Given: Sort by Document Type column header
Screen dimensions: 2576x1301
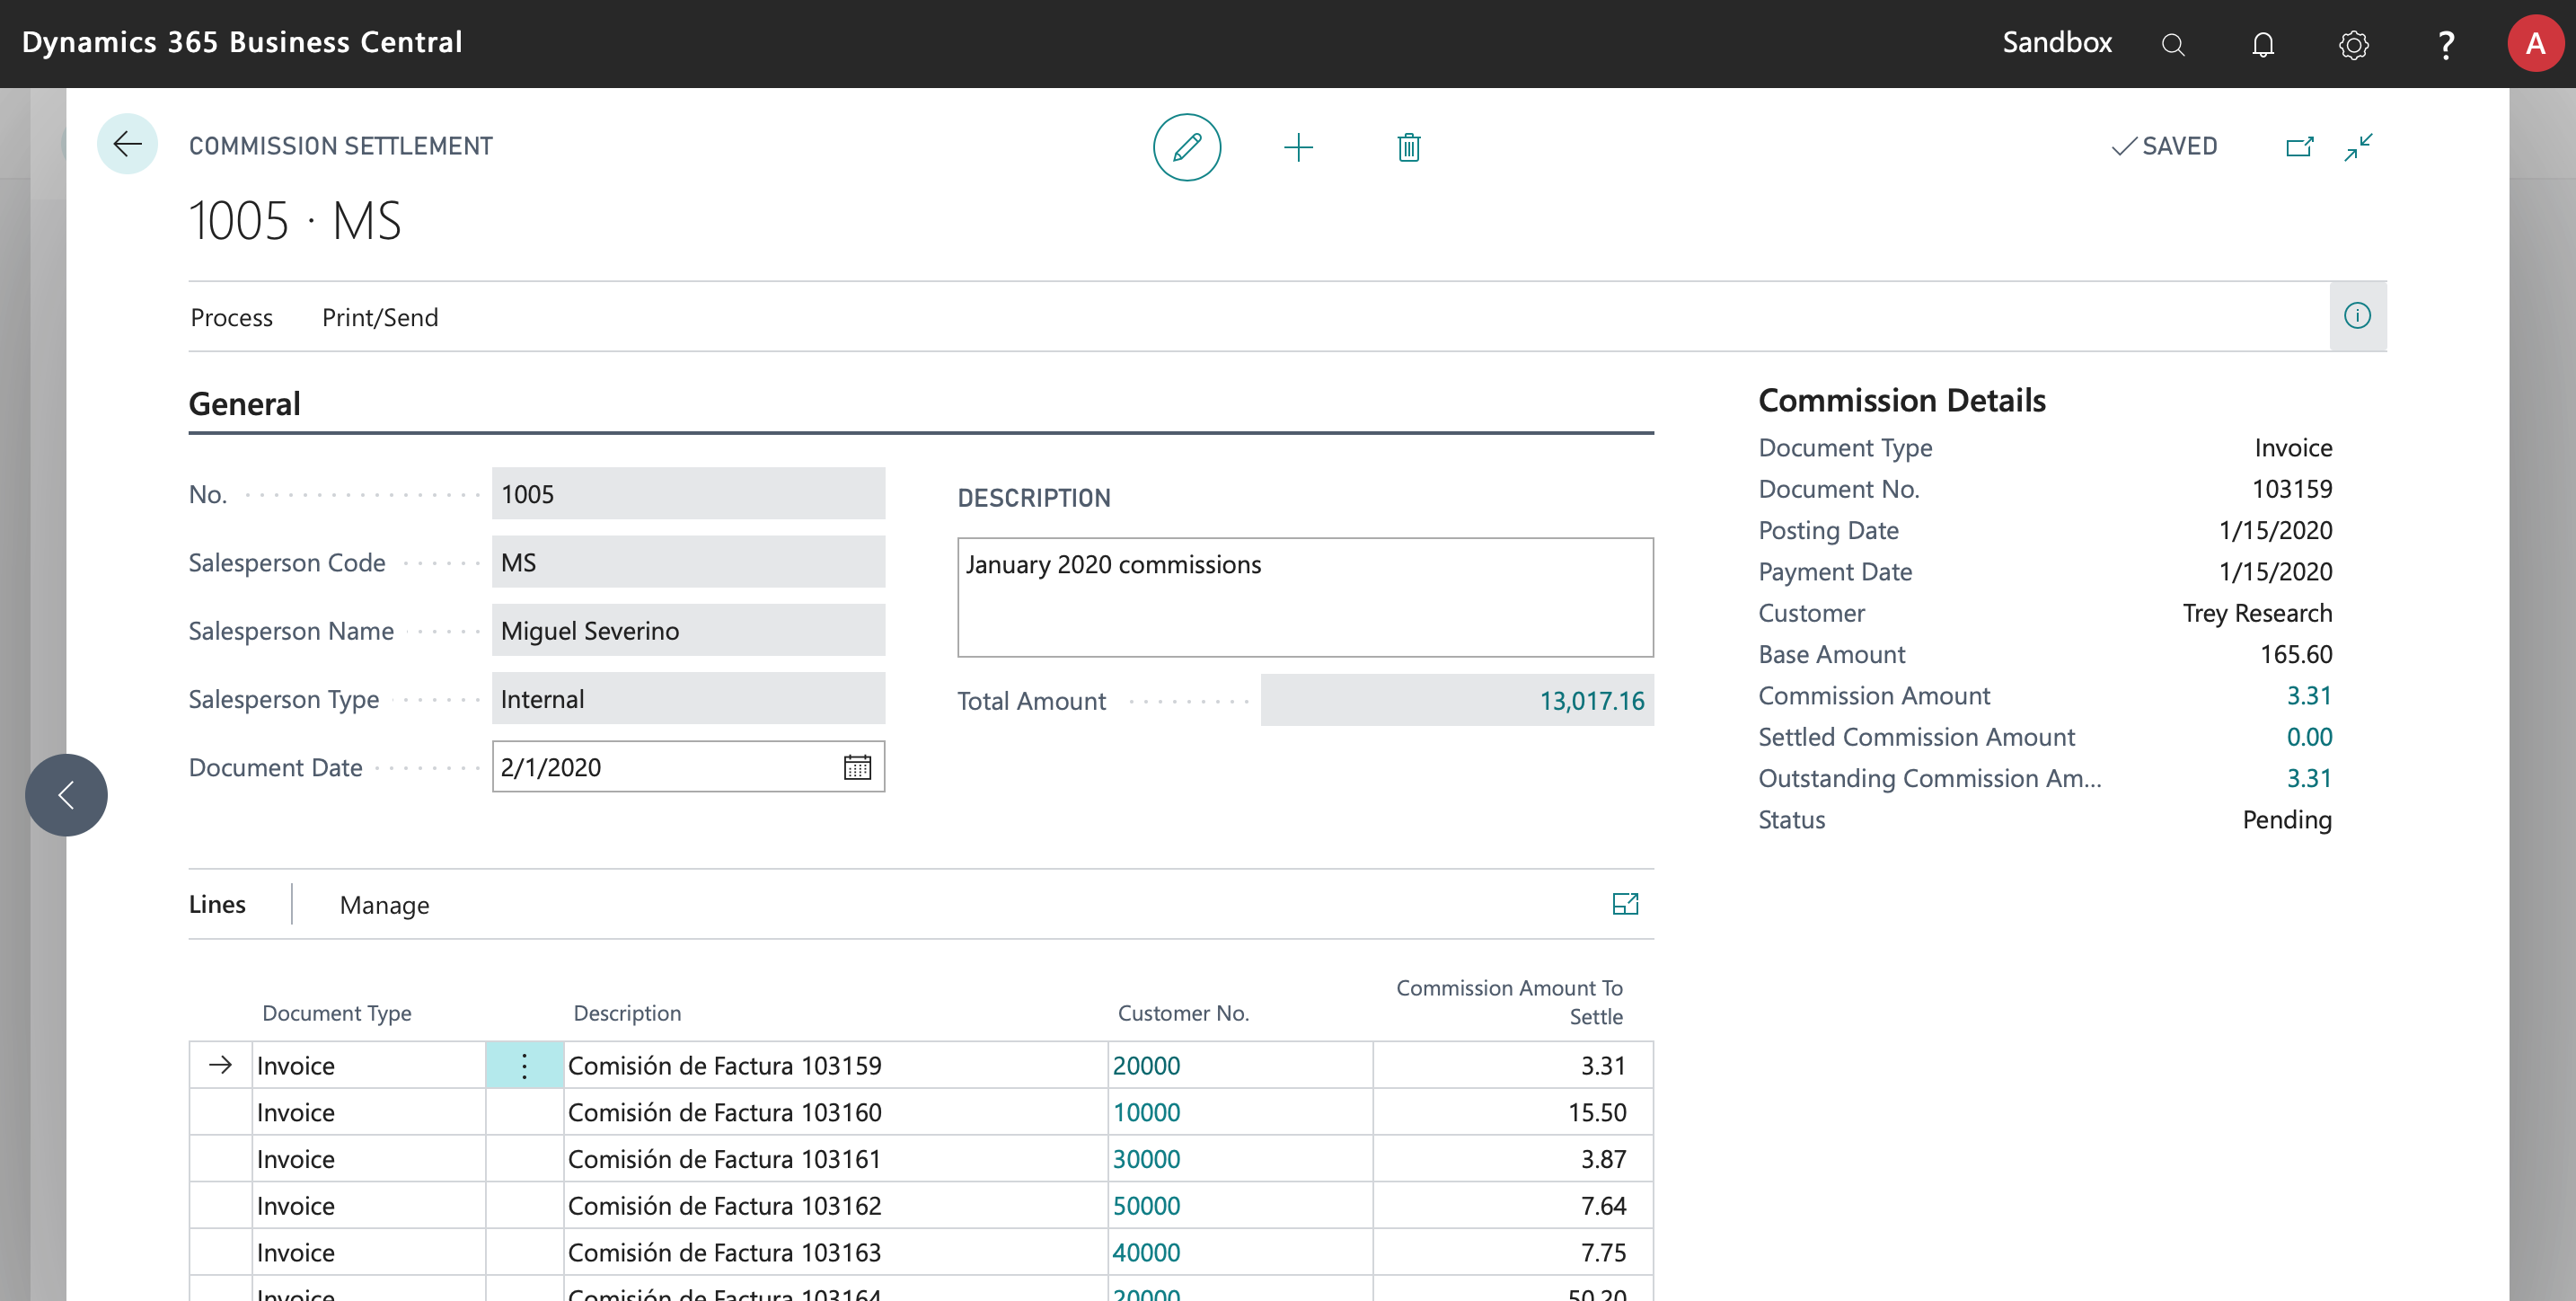Looking at the screenshot, I should tap(336, 1013).
